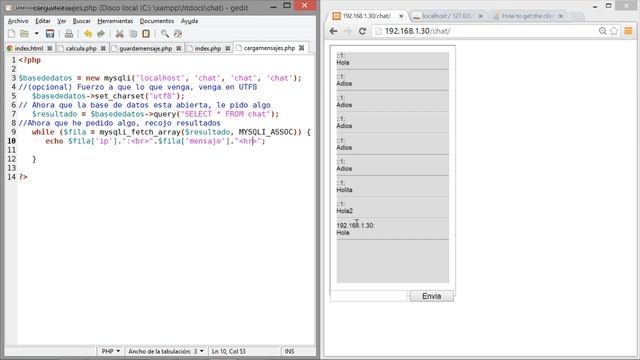
Task: Click the Envia button
Action: coord(431,296)
